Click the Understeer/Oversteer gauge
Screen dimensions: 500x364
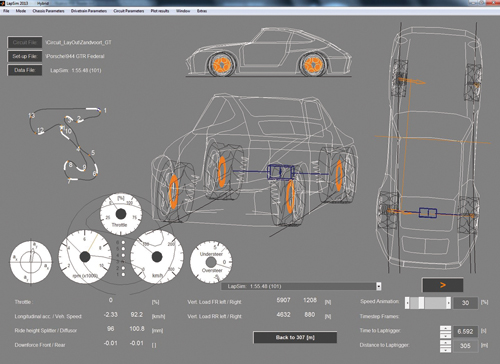tap(211, 262)
